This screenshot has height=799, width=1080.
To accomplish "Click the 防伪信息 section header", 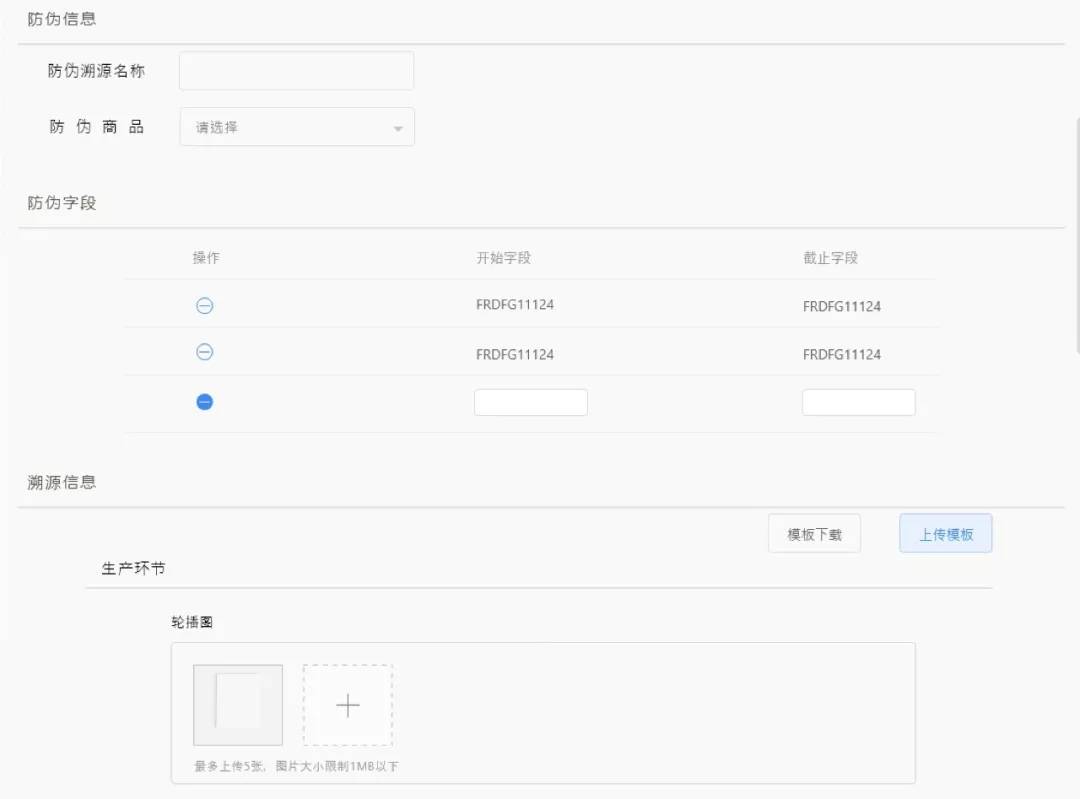I will click(x=62, y=19).
